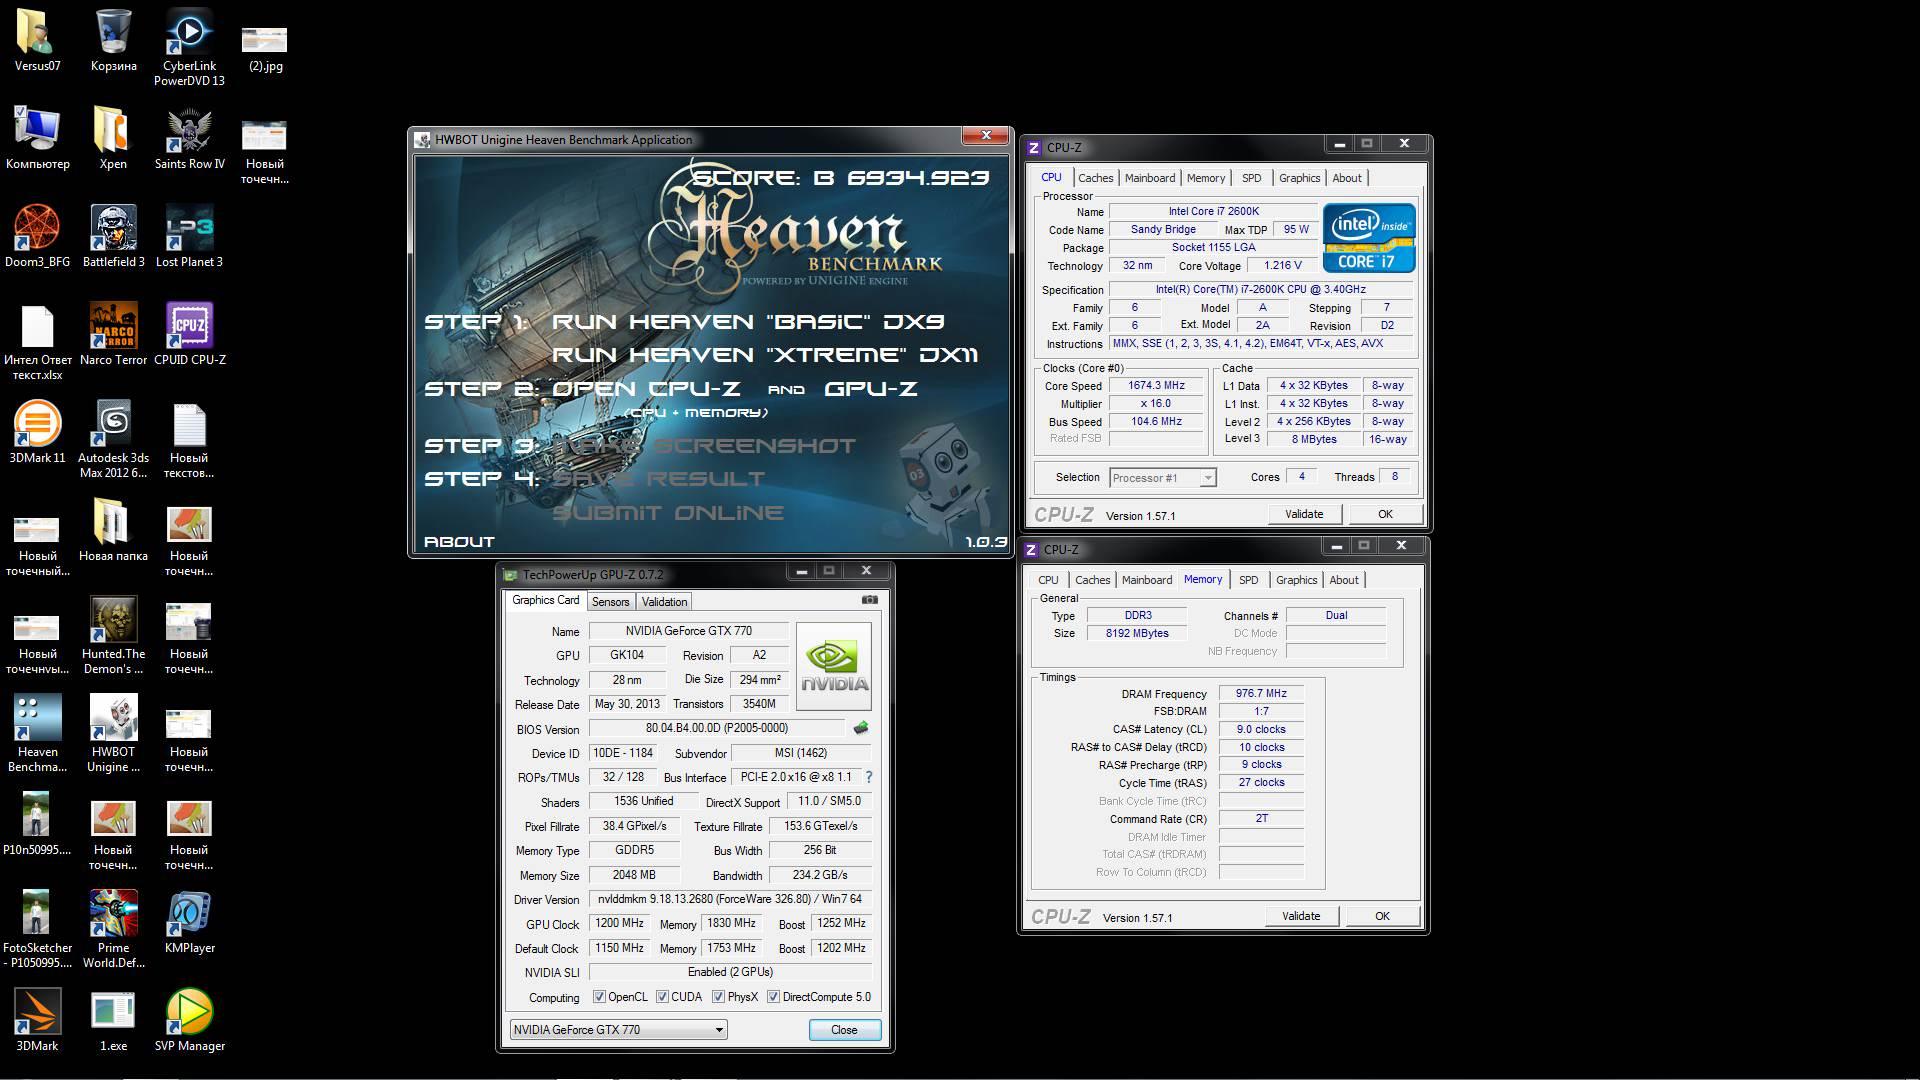The image size is (1920, 1080).
Task: Launch Battlefield 3 shortcut
Action: point(113,236)
